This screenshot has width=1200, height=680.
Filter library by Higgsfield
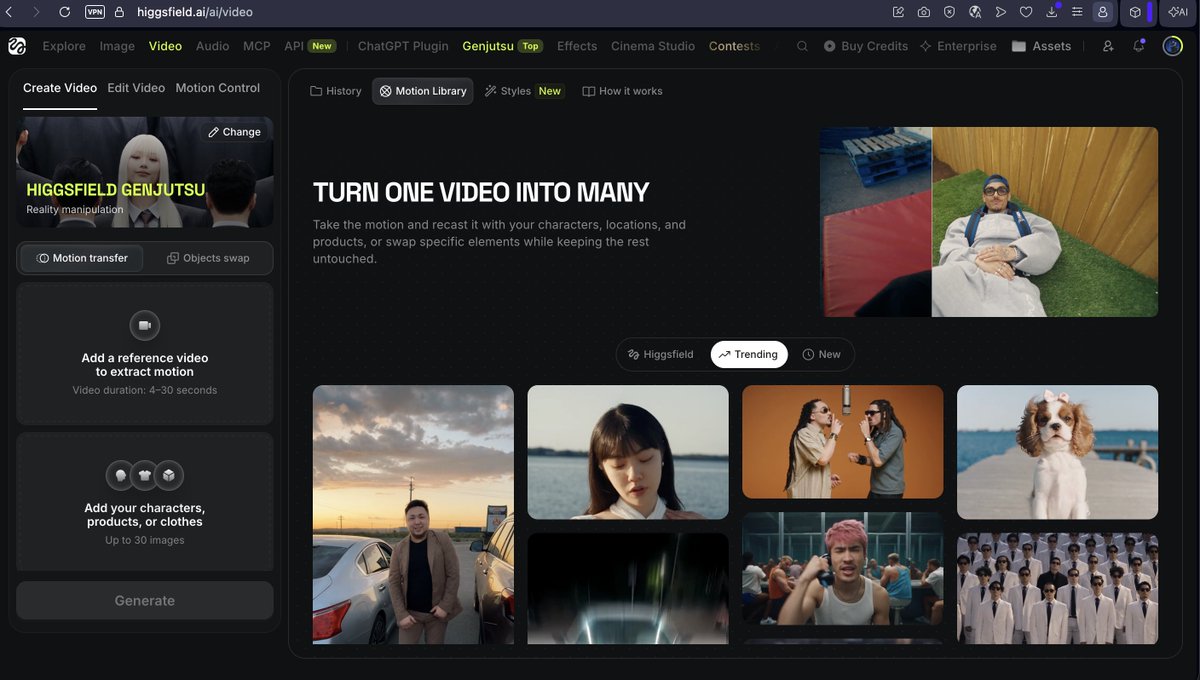coord(660,354)
